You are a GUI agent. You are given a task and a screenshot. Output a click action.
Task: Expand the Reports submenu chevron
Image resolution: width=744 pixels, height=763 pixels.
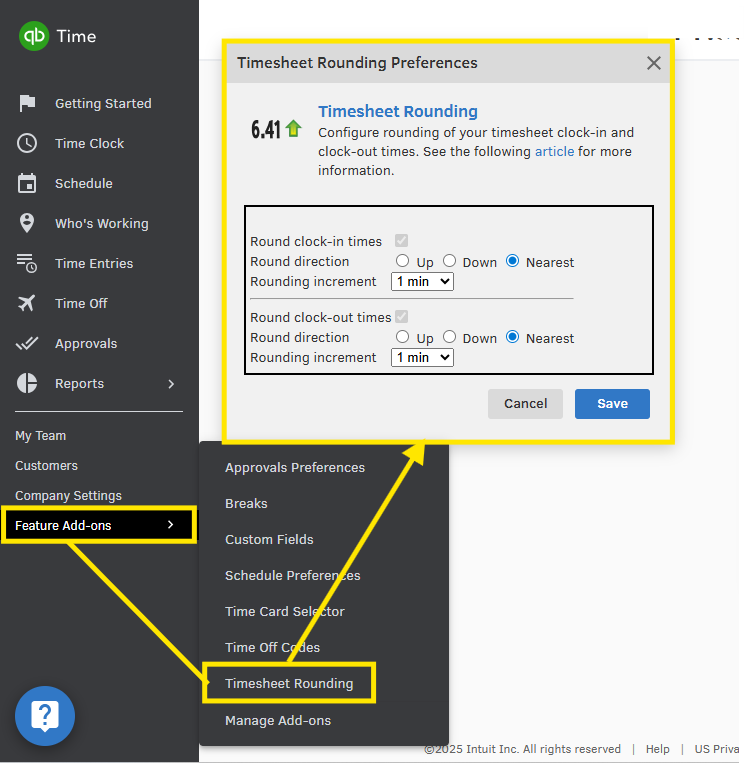171,384
